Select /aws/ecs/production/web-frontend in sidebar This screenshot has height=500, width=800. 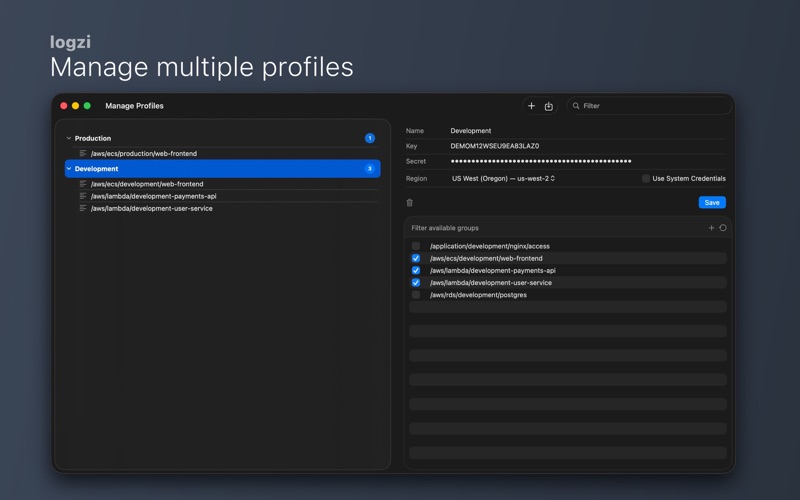pos(144,153)
